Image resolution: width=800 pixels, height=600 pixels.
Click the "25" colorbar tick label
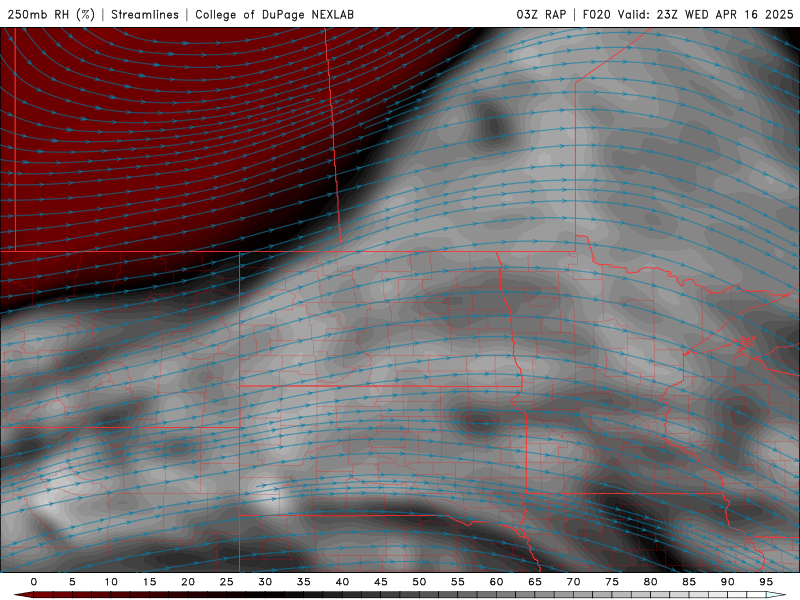click(227, 582)
